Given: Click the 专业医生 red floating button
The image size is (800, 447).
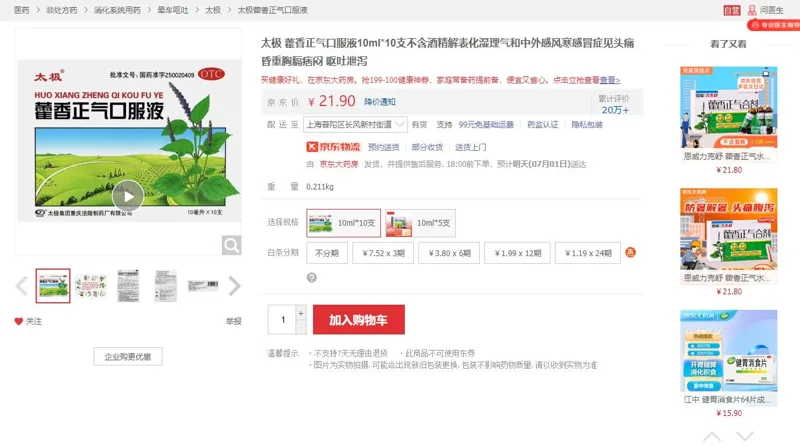Looking at the screenshot, I should (x=773, y=25).
